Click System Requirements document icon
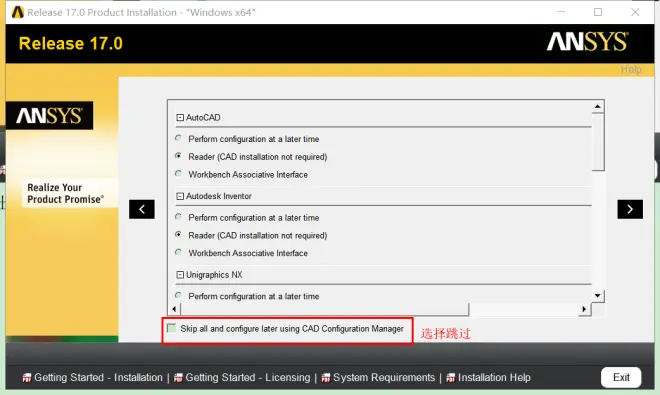This screenshot has height=395, width=660. point(326,378)
